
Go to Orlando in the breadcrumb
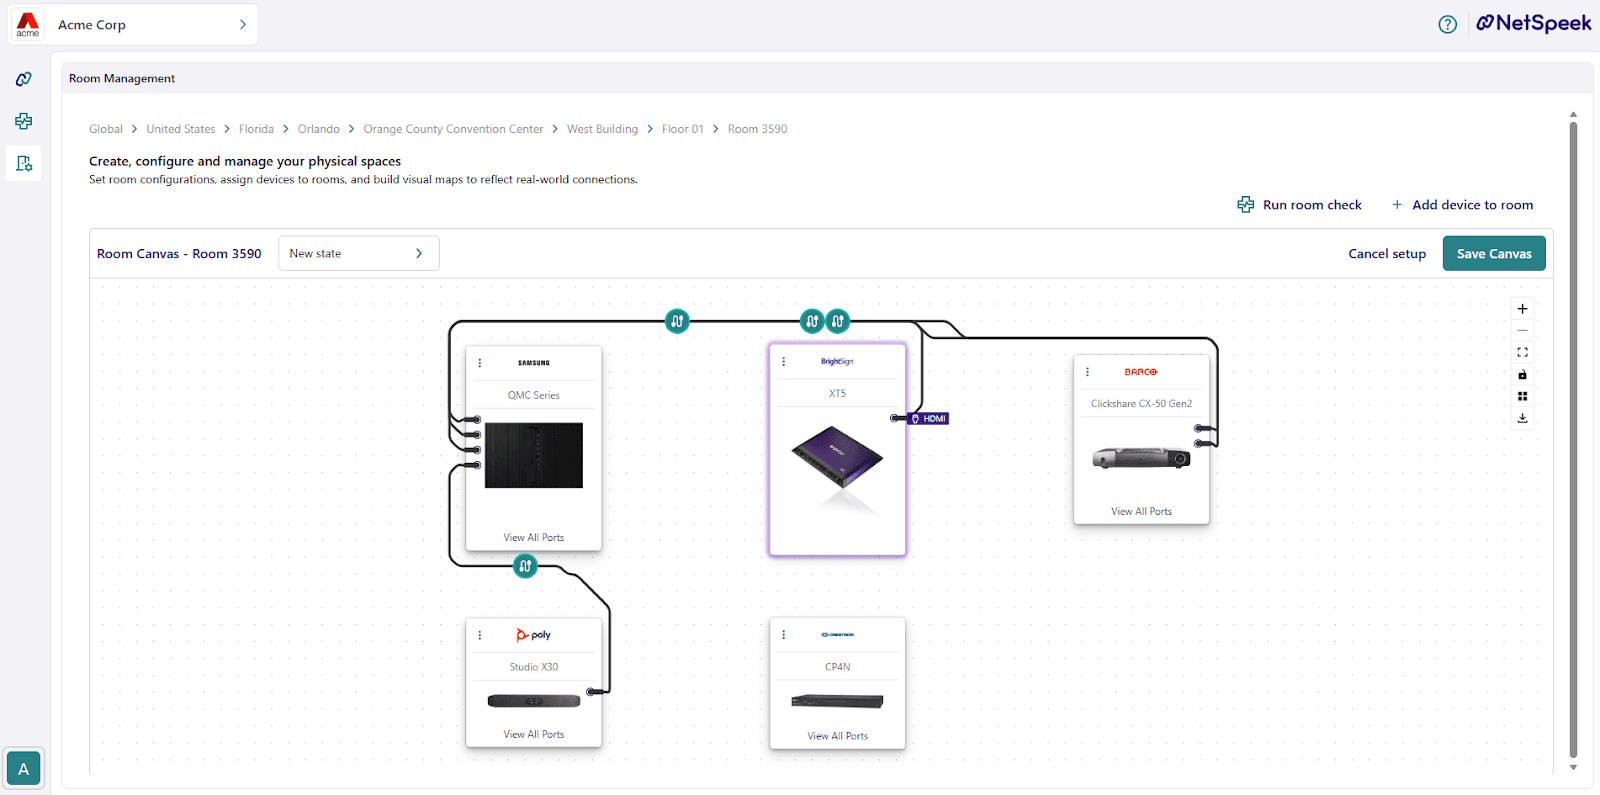coord(319,129)
